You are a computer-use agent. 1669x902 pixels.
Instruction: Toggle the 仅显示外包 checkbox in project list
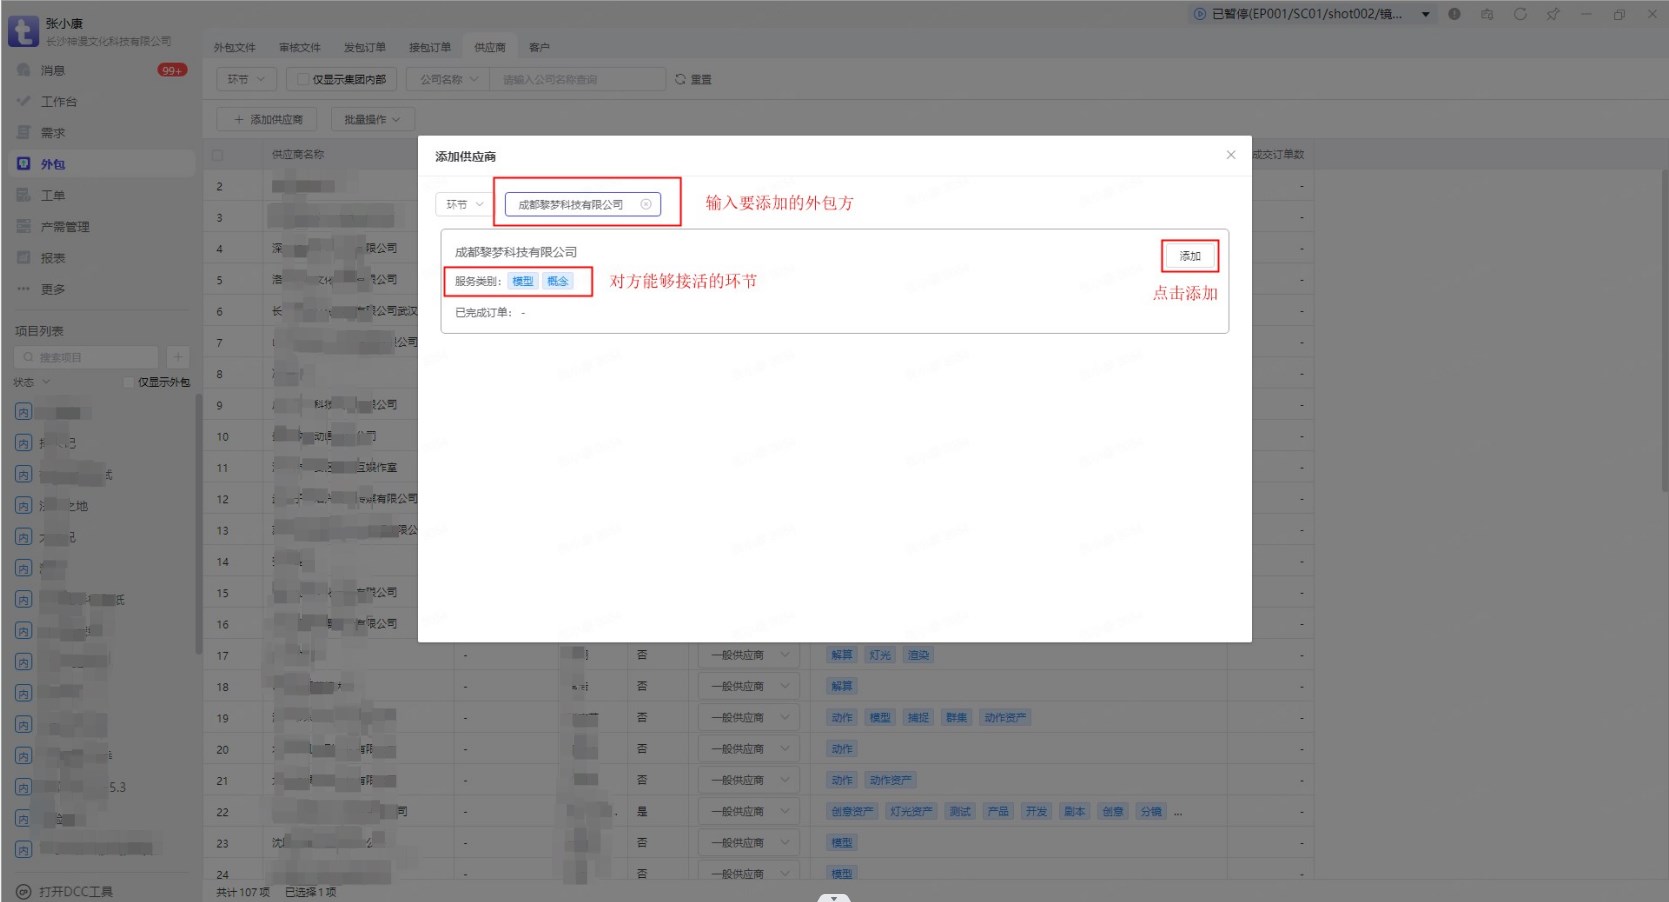(128, 382)
